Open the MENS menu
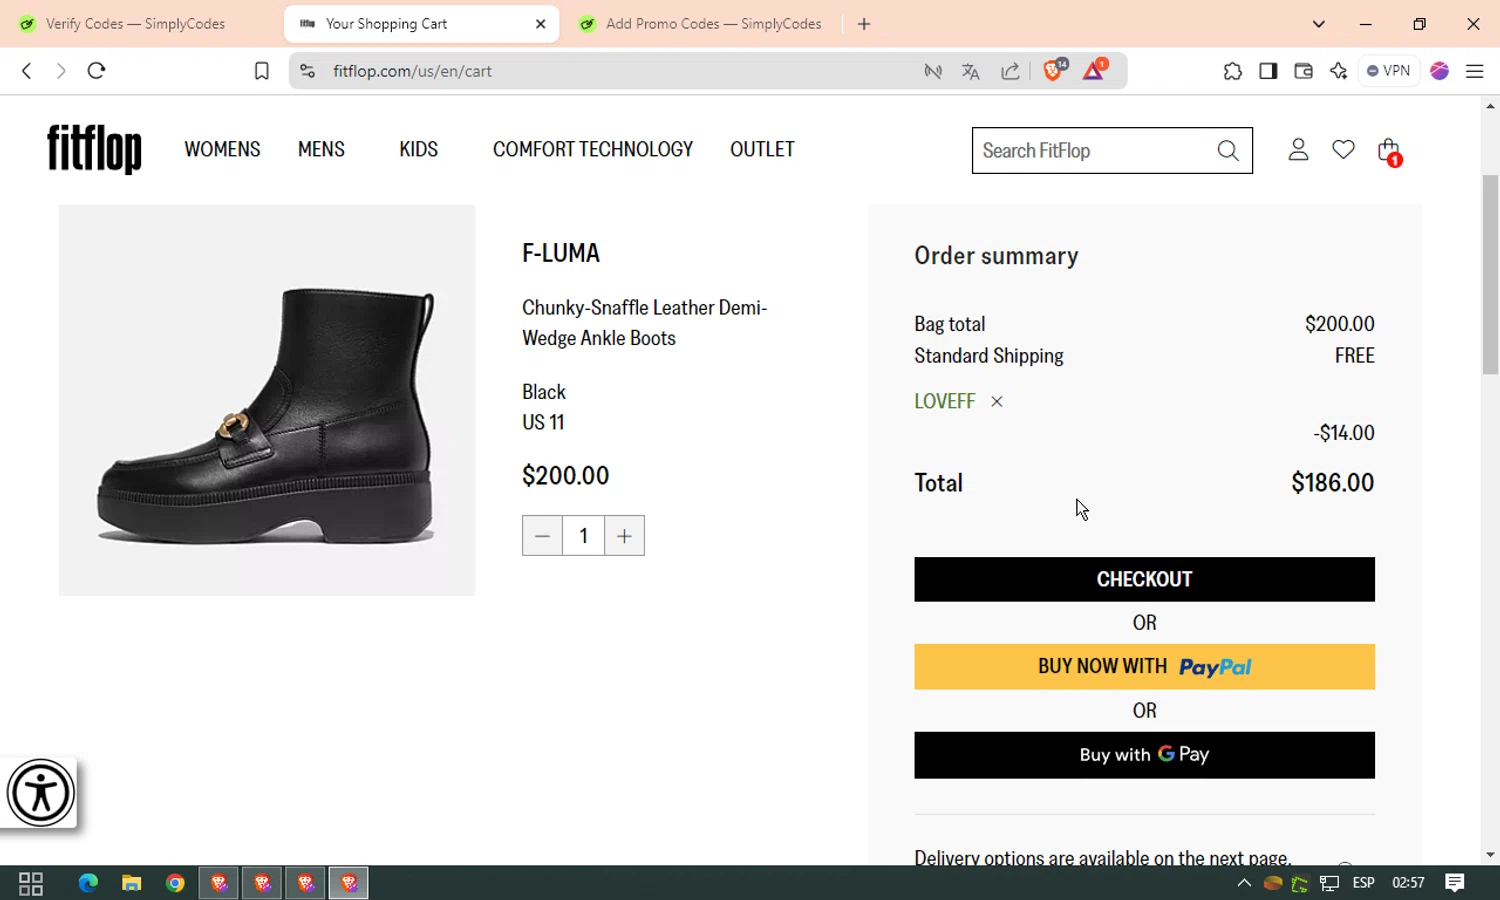Screen dimensions: 1500x900 [x=321, y=150]
